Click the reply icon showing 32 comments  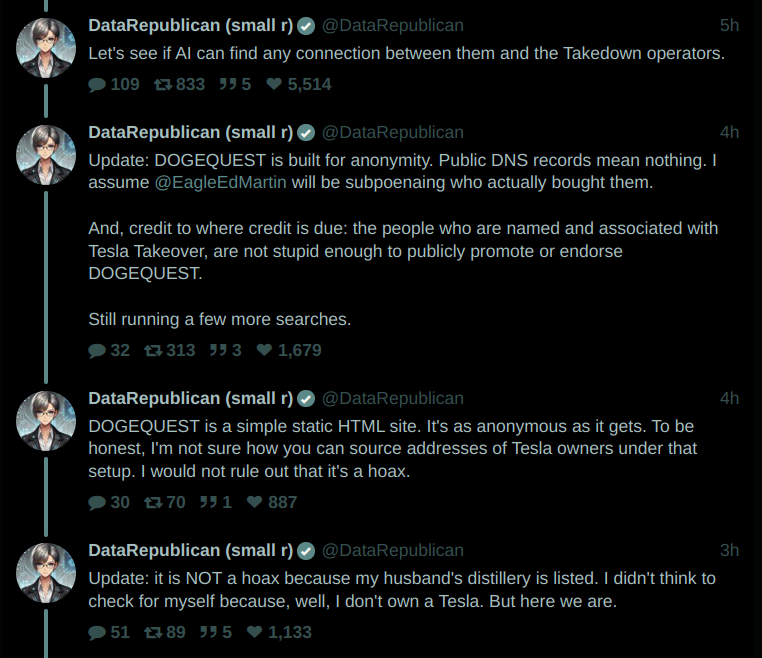point(97,351)
